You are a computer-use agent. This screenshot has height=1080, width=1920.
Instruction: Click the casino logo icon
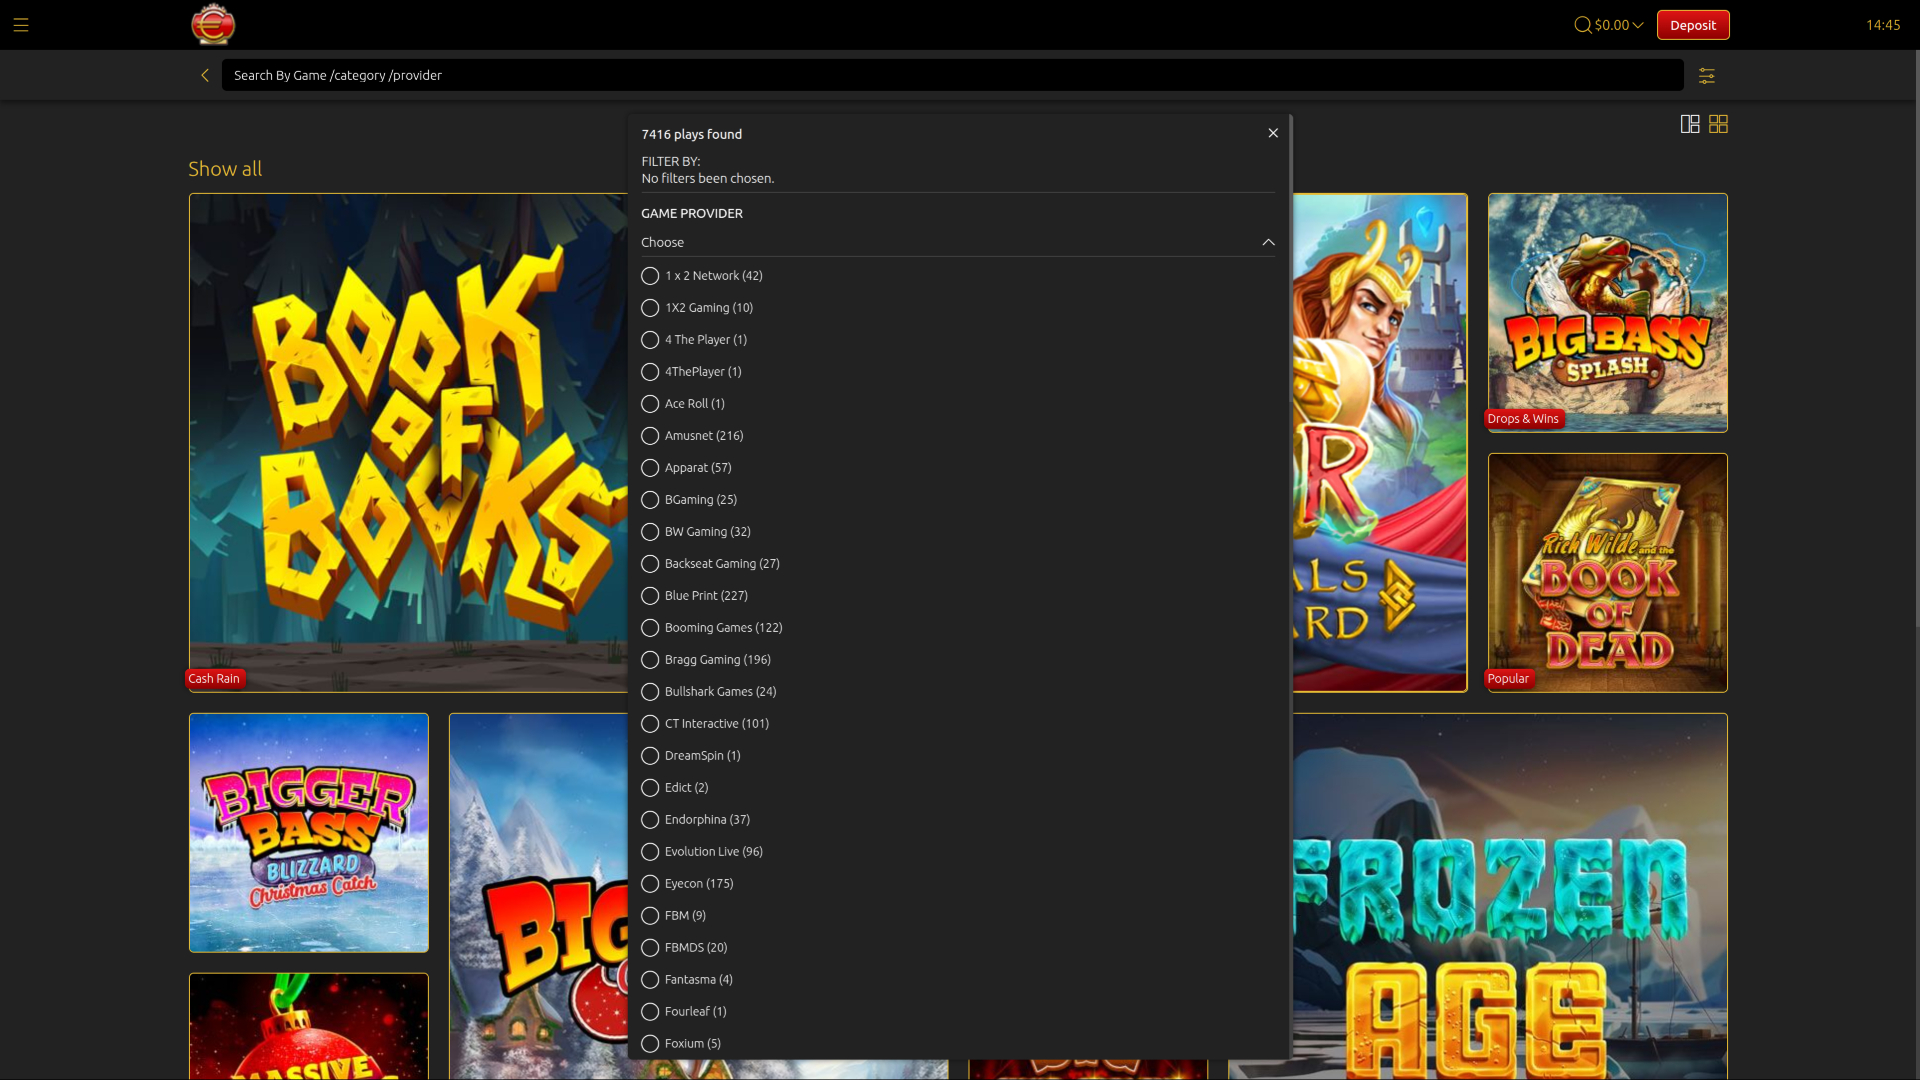212,25
